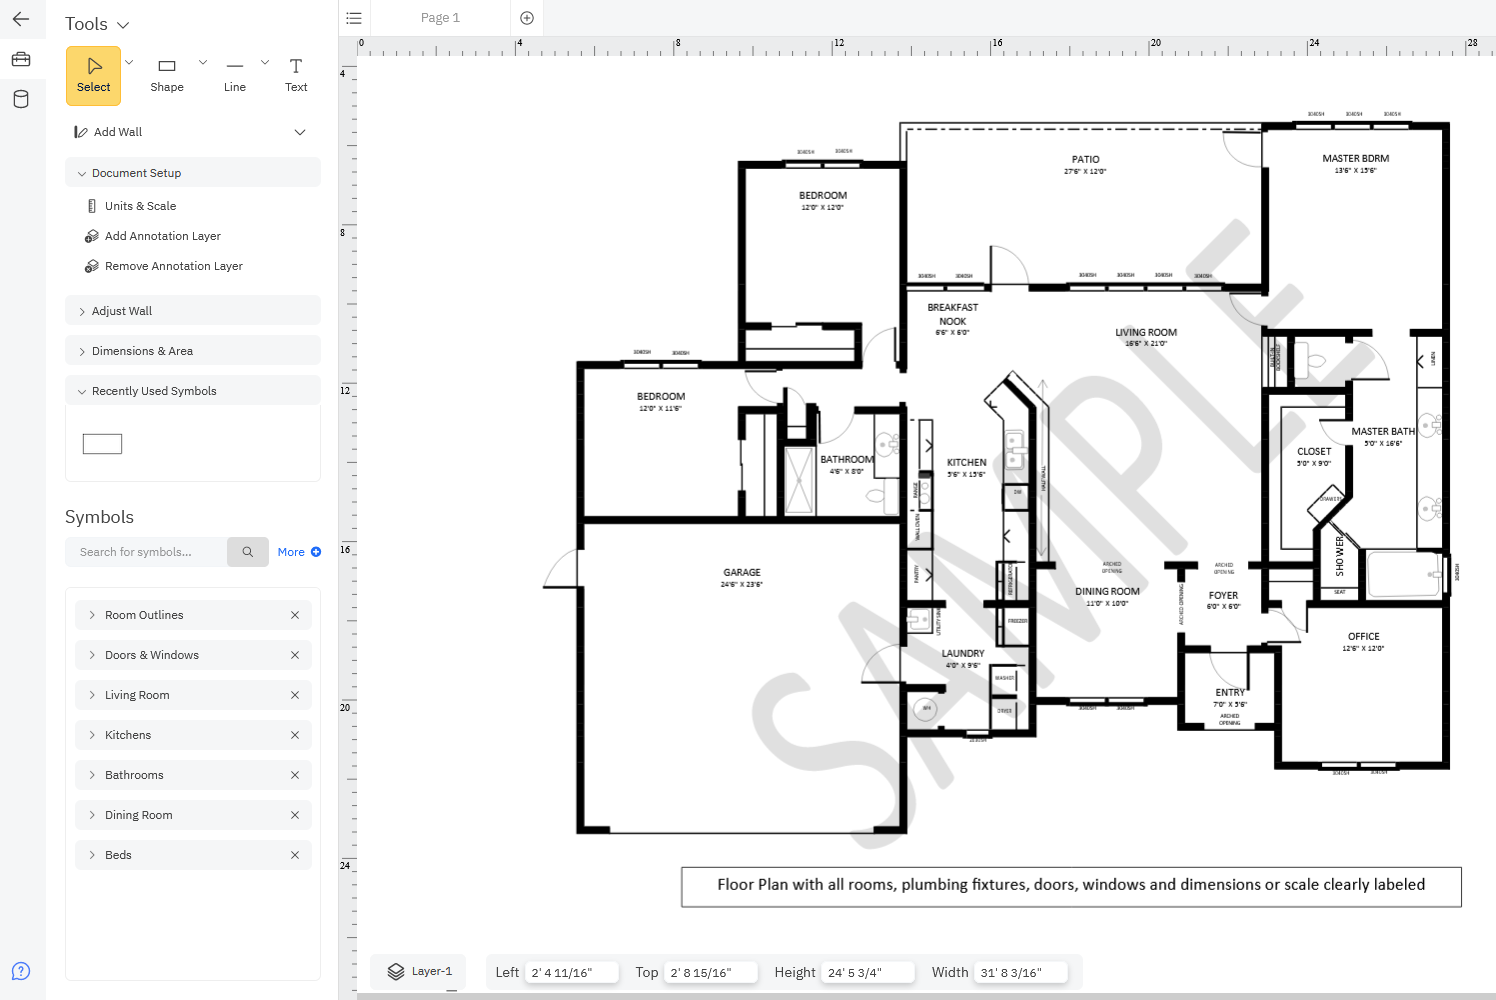Screen dimensions: 1496x1000
Task: Click the symbol search magnifier button
Action: click(x=248, y=552)
